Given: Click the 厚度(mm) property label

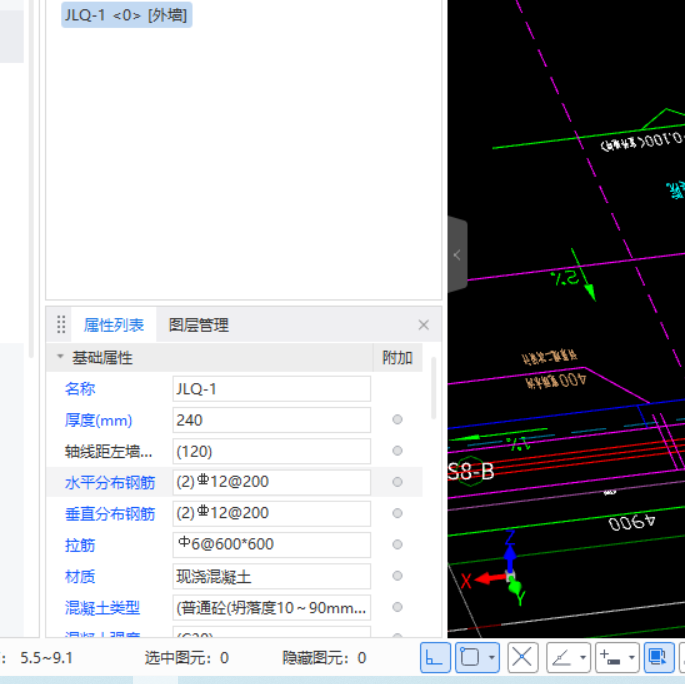Looking at the screenshot, I should 98,420.
